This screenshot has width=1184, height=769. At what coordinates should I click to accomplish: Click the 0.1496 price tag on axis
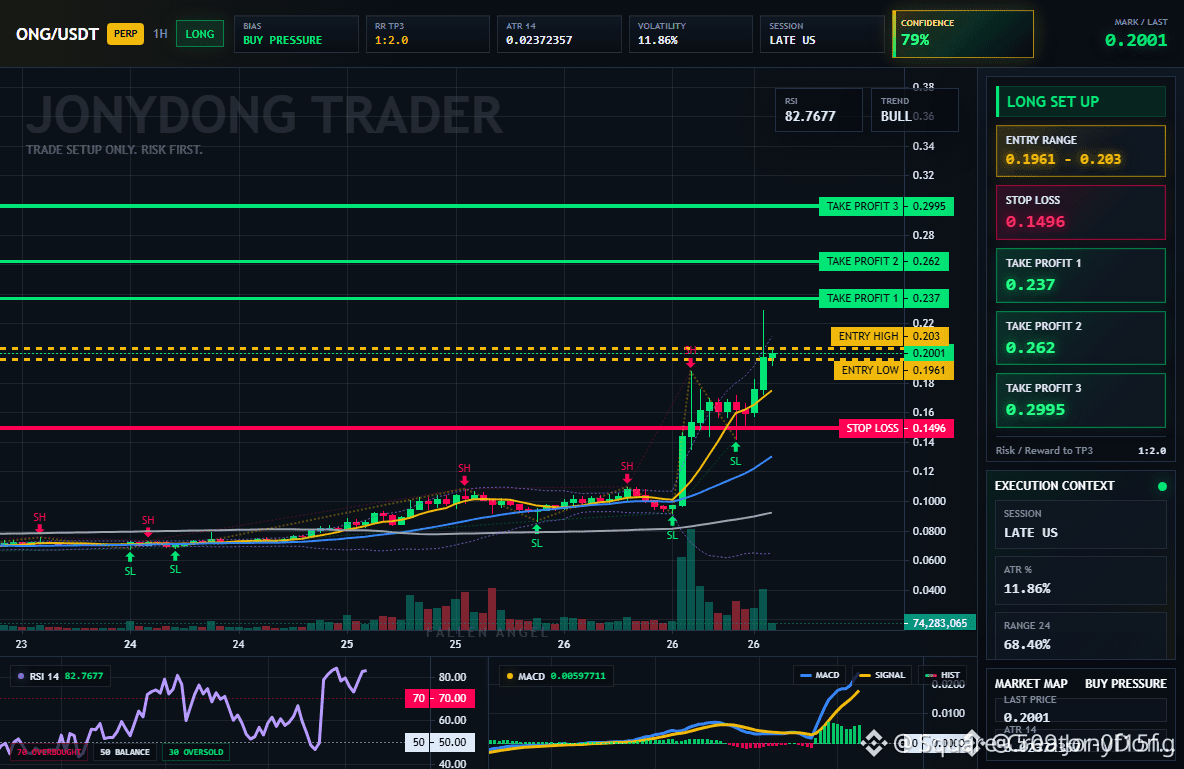click(x=929, y=428)
